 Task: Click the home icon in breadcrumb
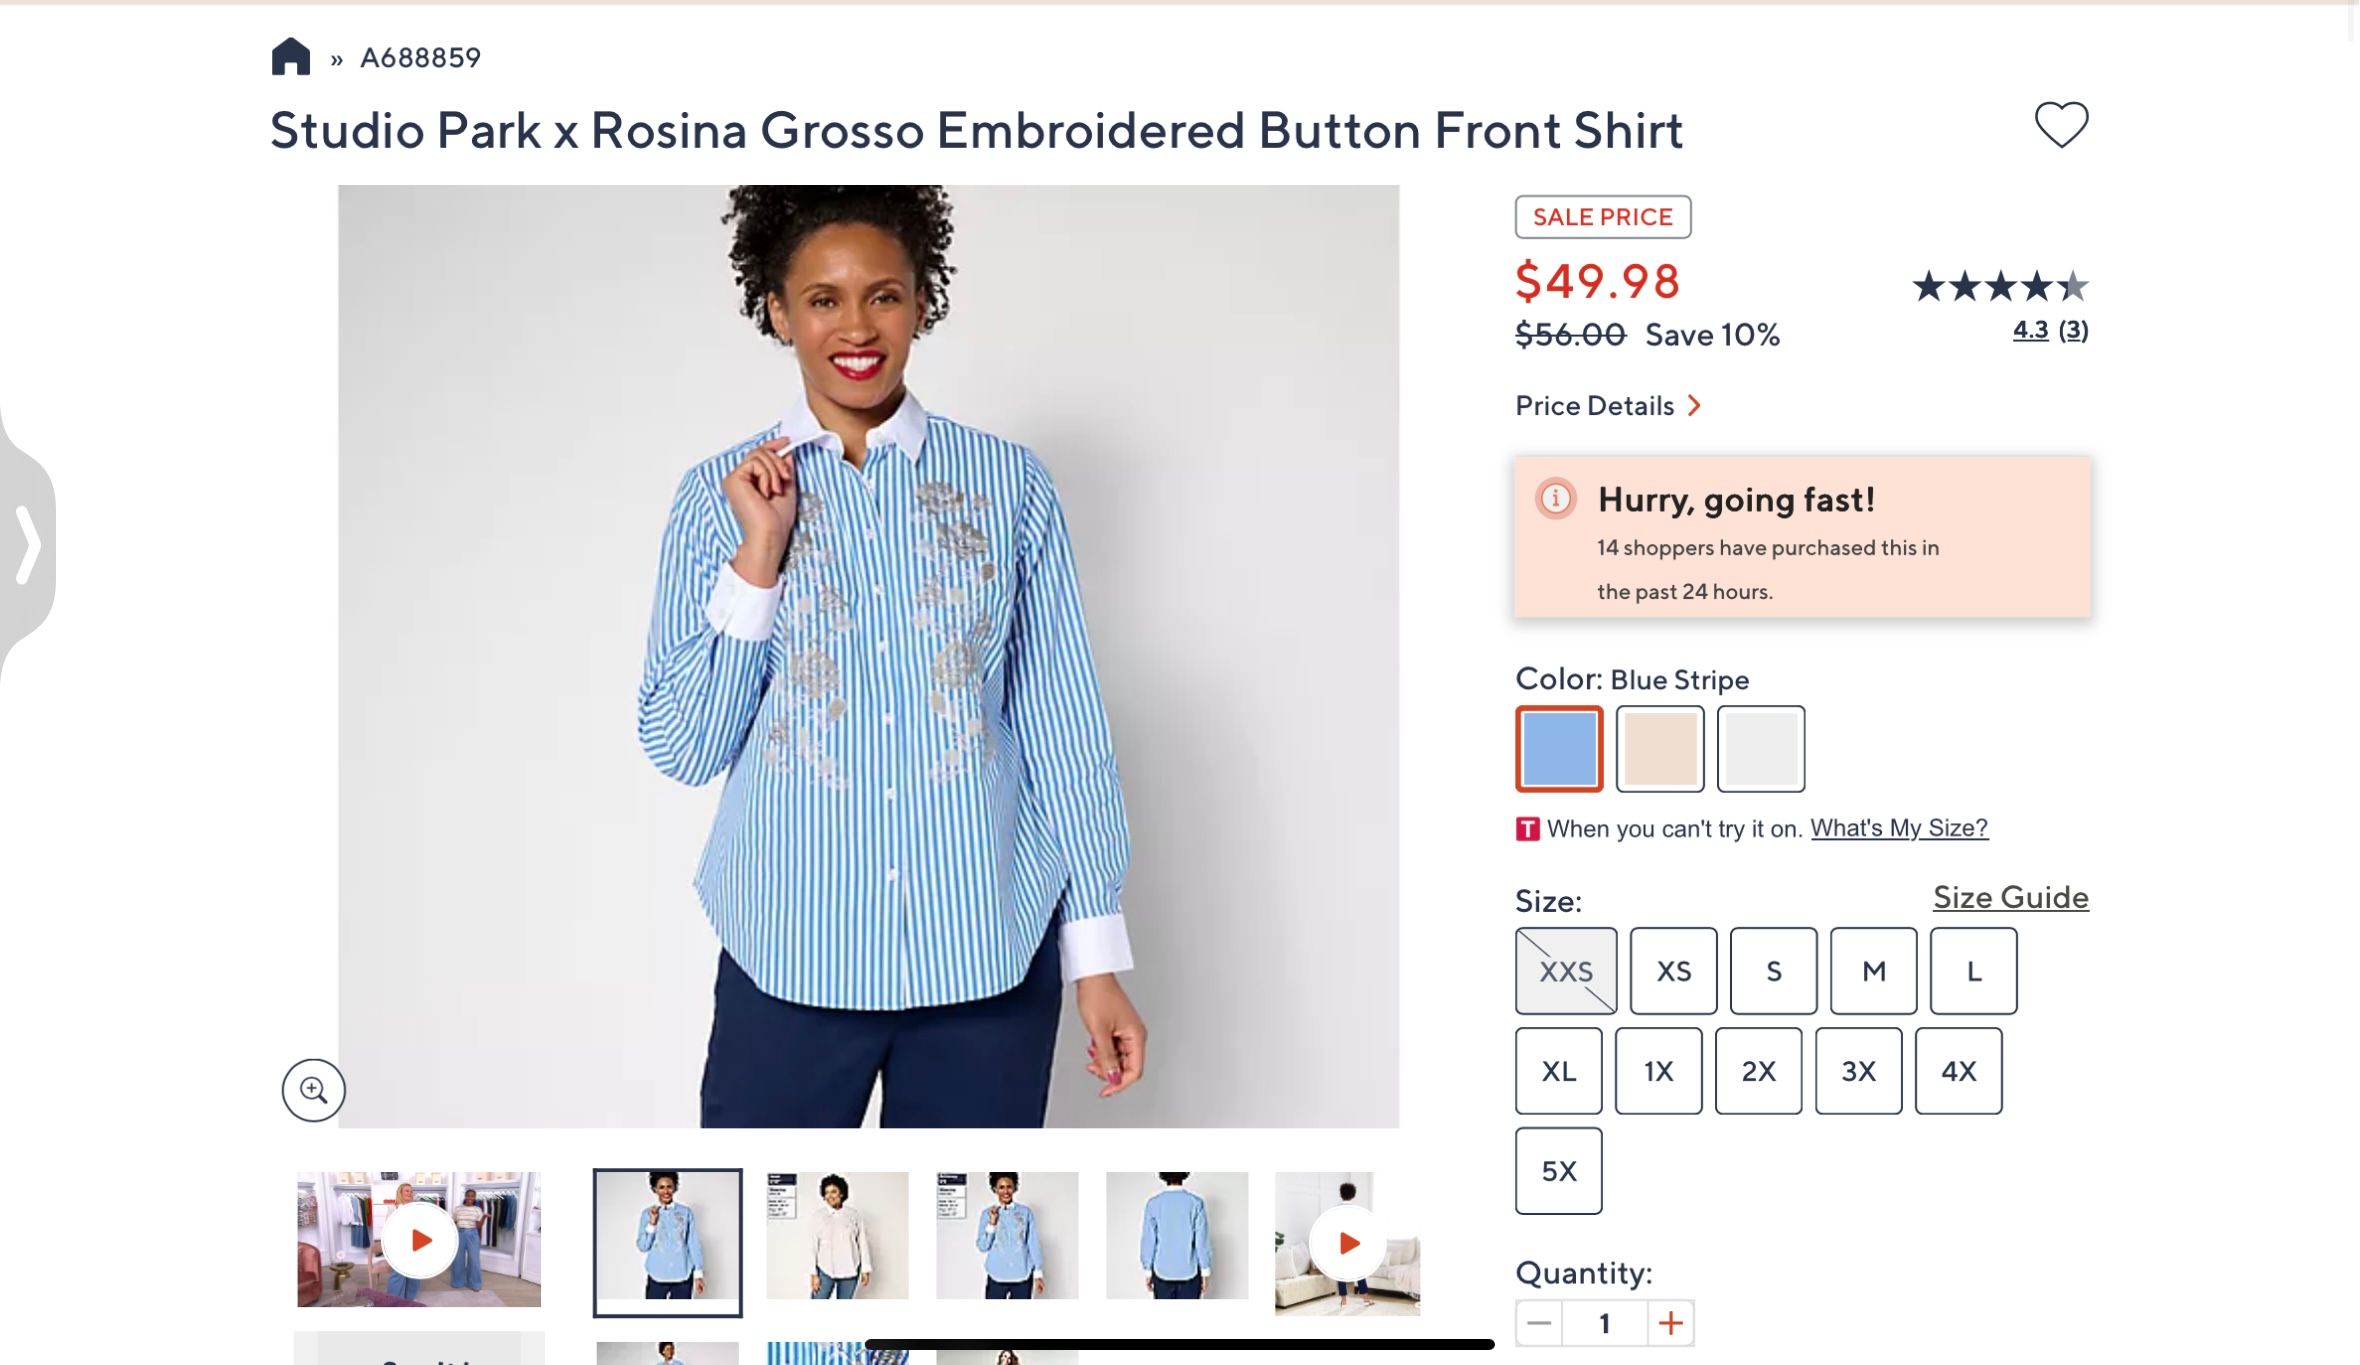[x=290, y=57]
